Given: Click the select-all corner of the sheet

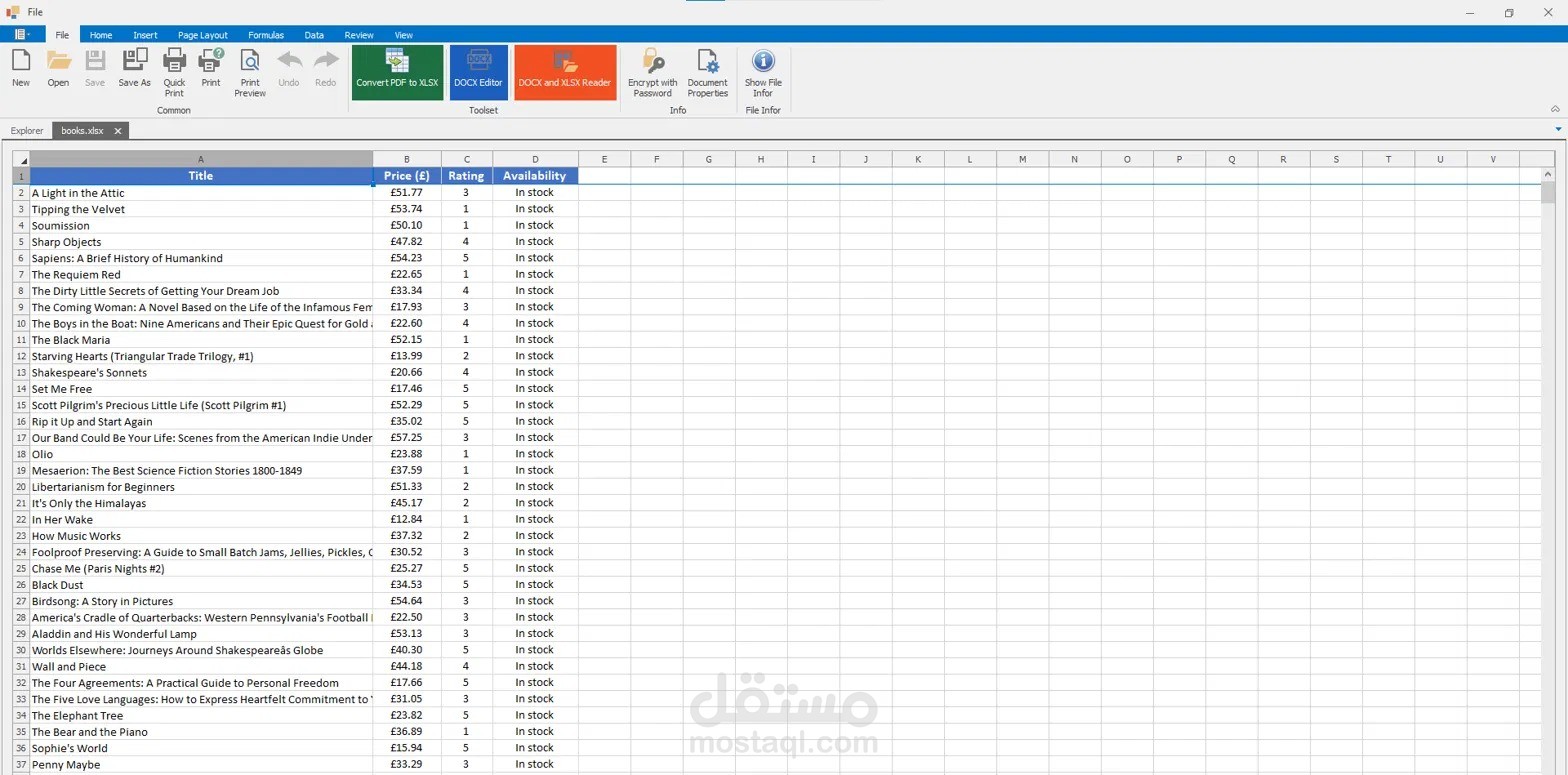Looking at the screenshot, I should pyautogui.click(x=21, y=159).
